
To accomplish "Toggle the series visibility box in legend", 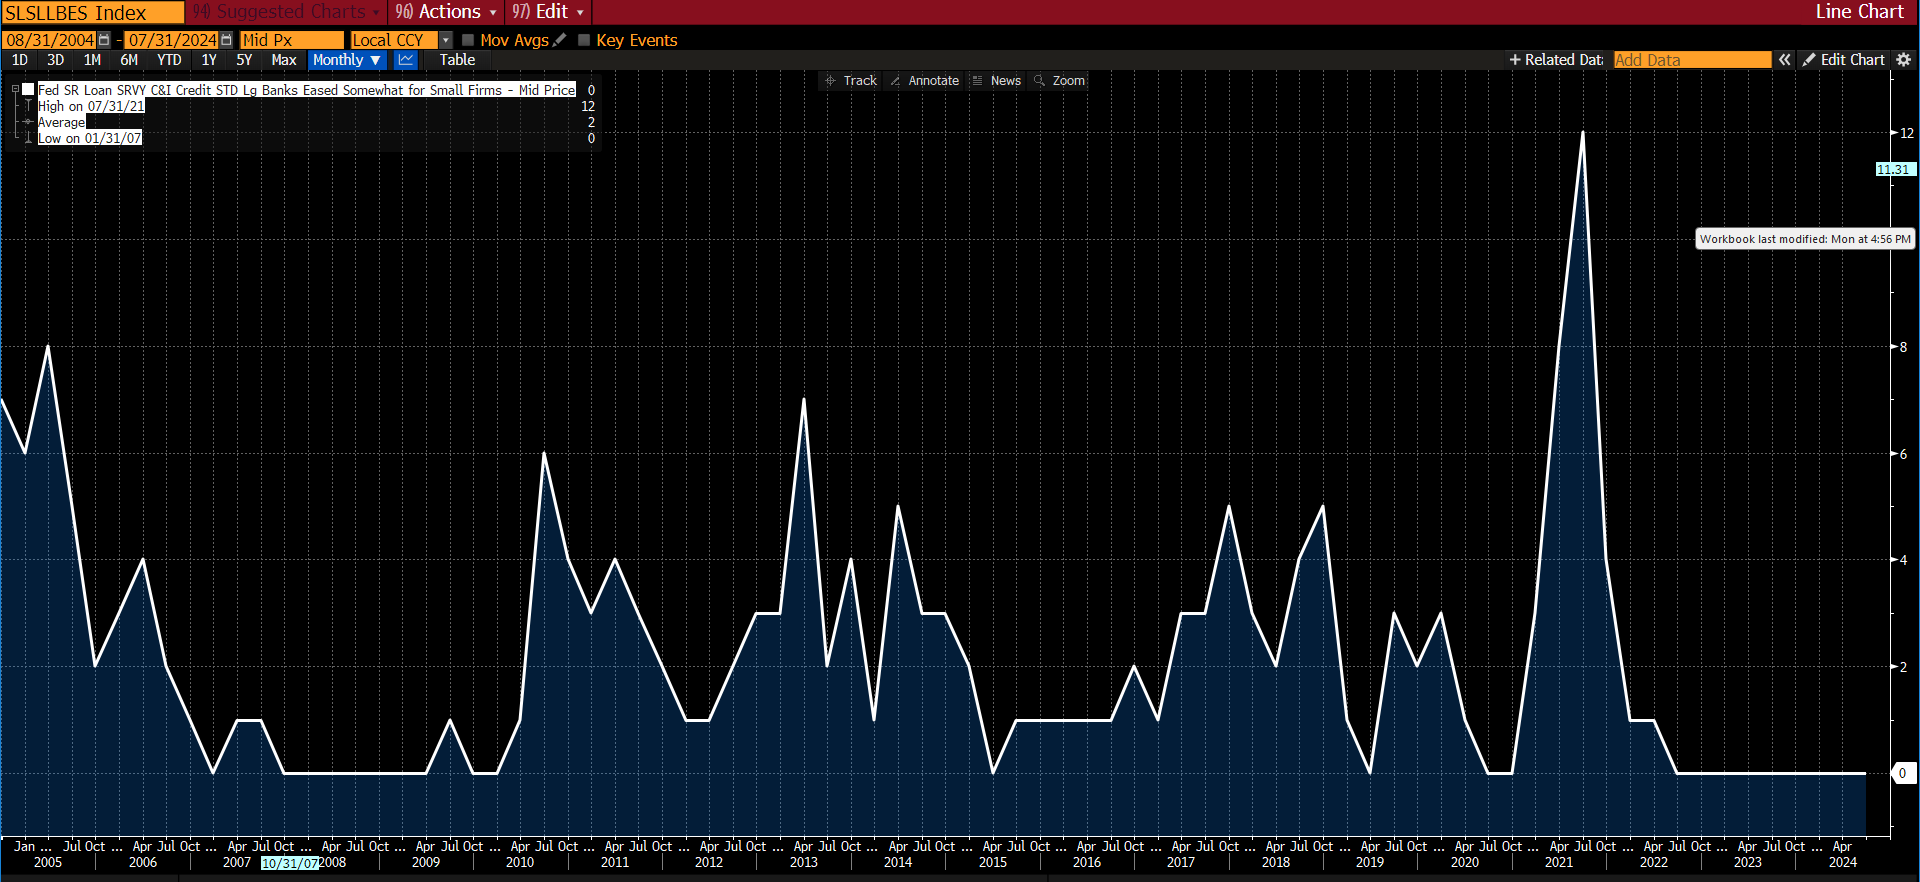I will click(x=29, y=89).
